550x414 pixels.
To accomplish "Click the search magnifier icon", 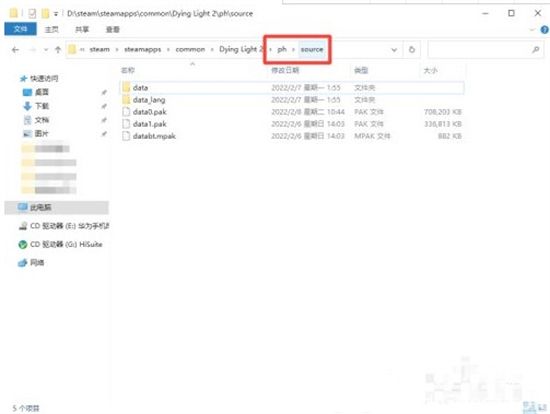I will 535,50.
